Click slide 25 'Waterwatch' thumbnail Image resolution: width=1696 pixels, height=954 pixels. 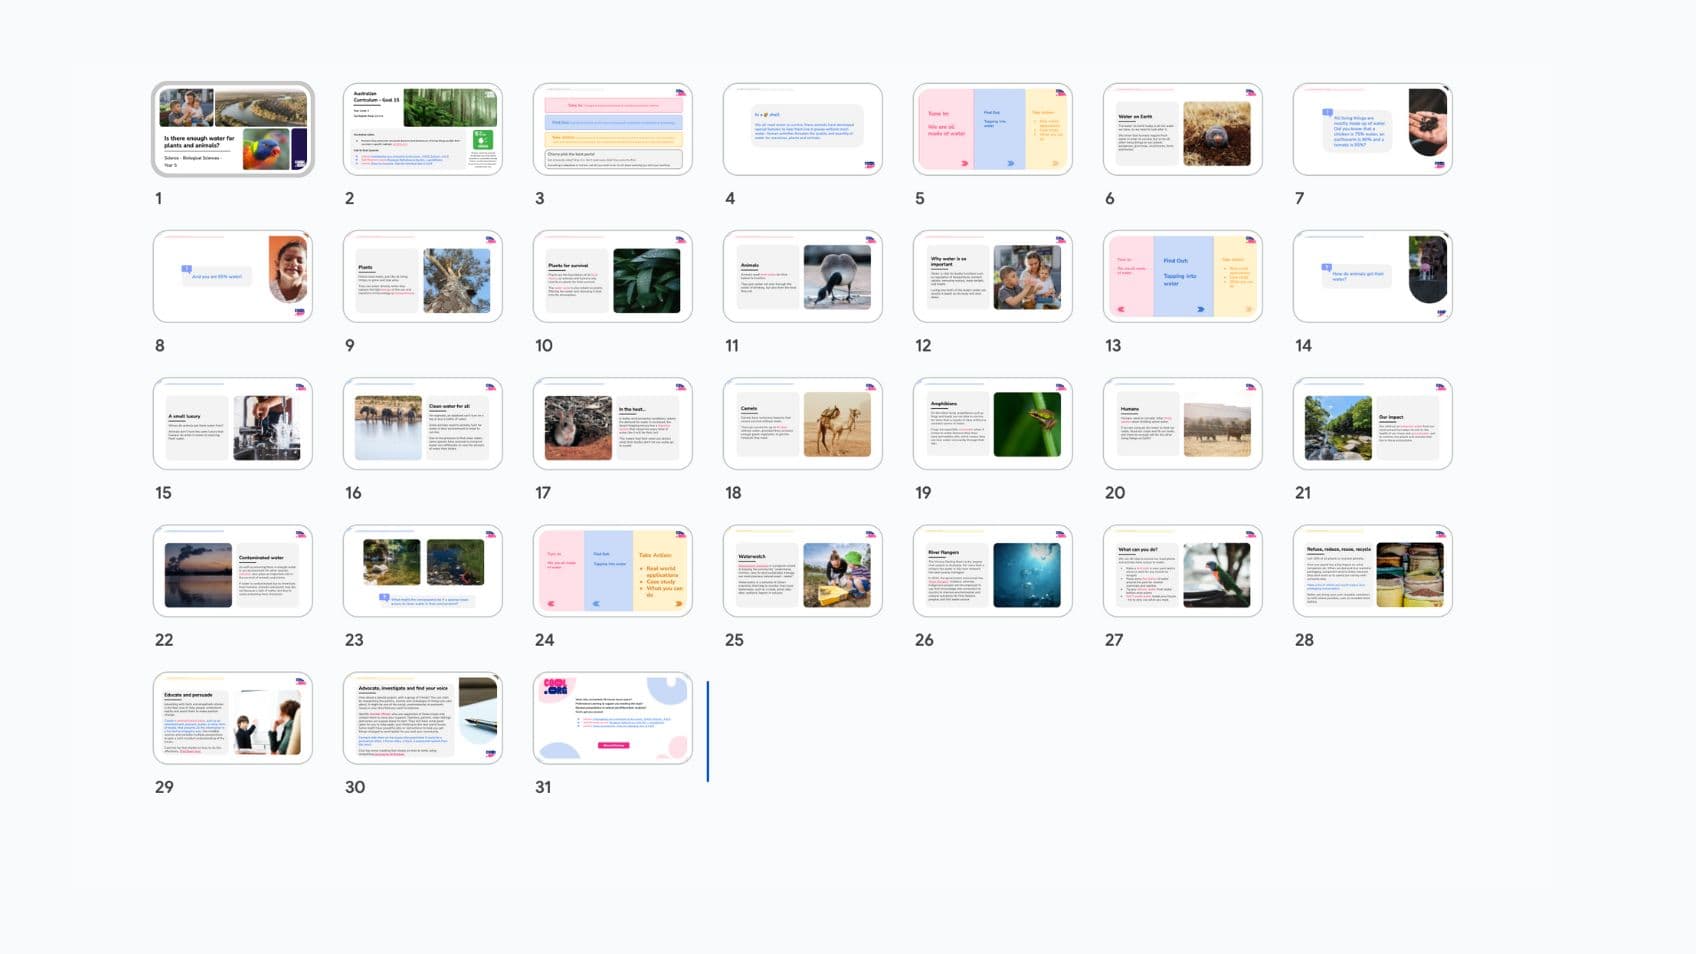(x=802, y=570)
